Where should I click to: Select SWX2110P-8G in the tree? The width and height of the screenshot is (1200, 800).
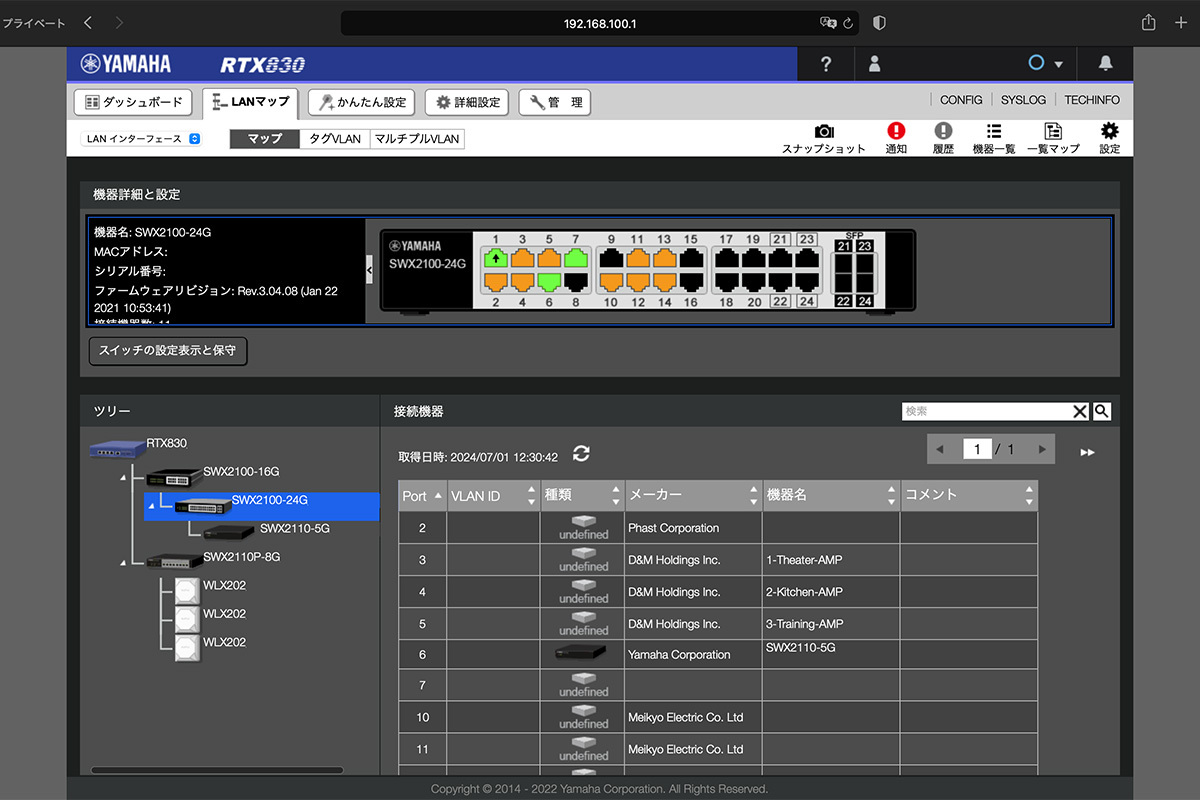click(241, 557)
